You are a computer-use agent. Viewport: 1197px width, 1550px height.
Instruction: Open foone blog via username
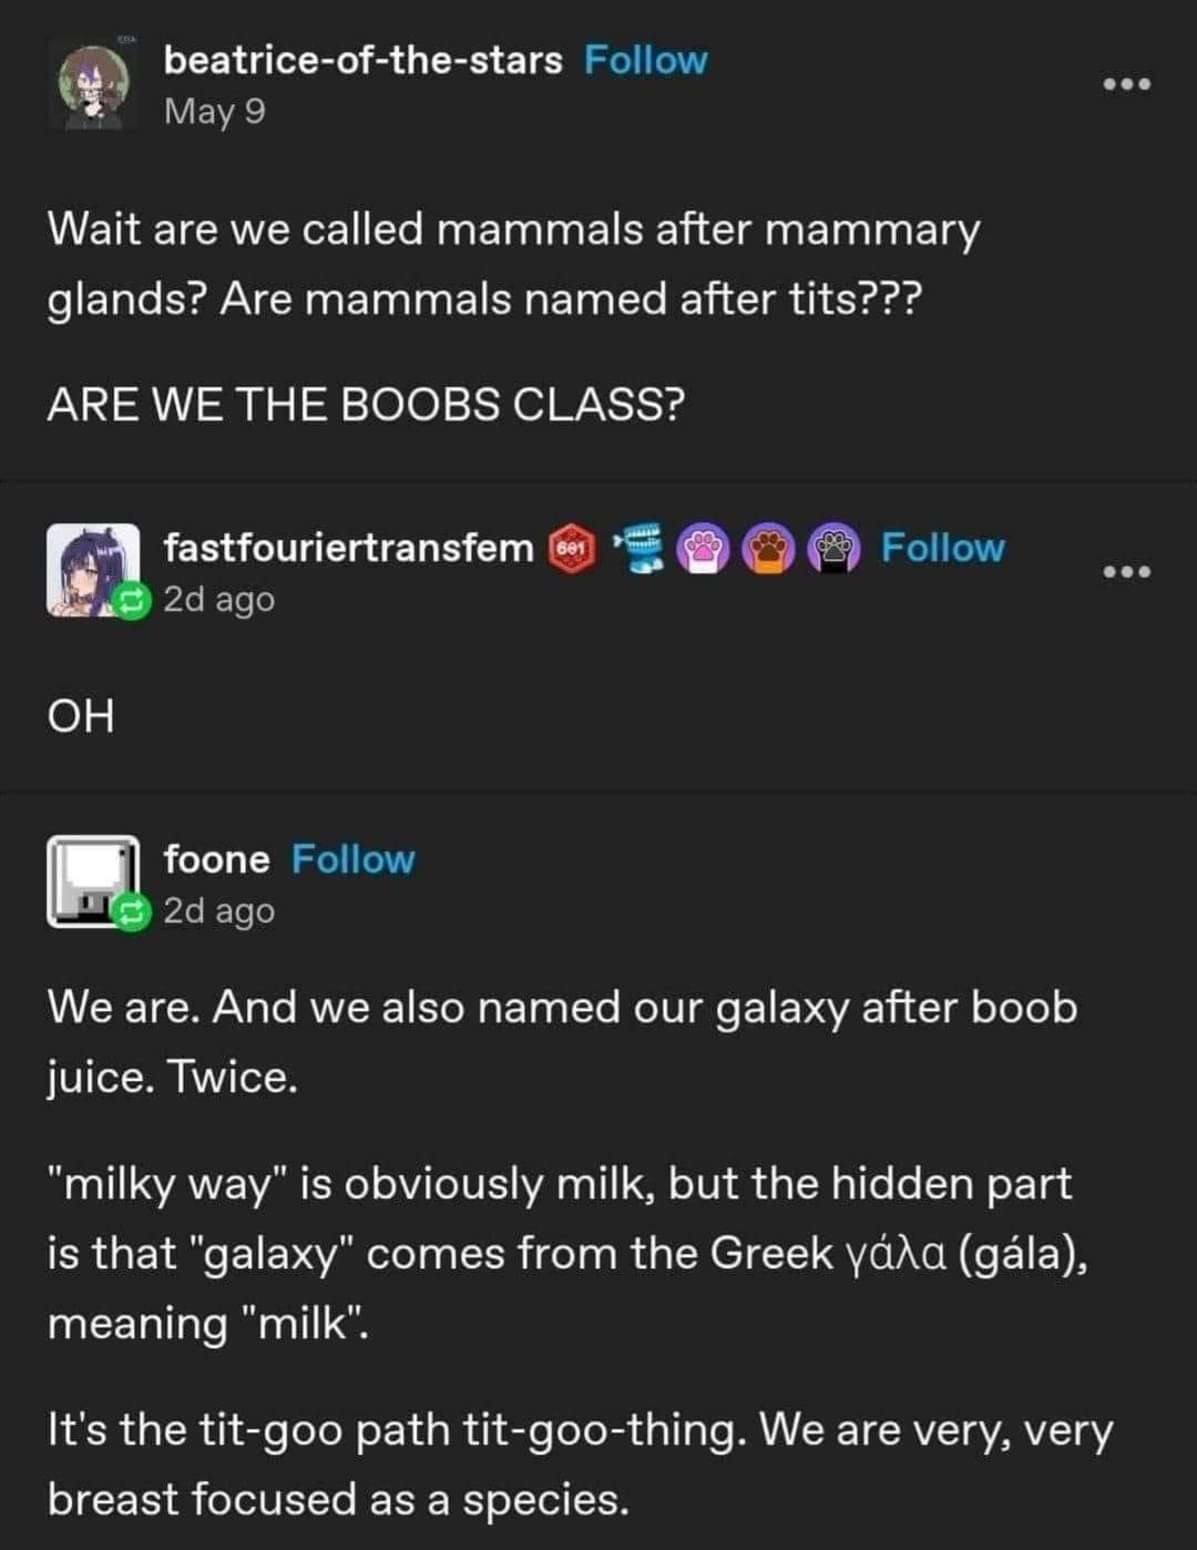click(x=217, y=859)
